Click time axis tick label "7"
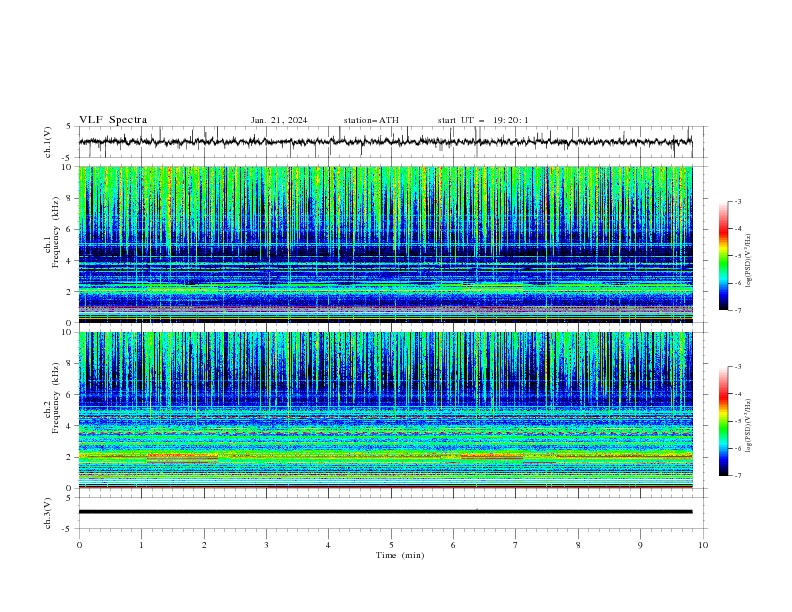The width and height of the screenshot is (792, 612). 516,545
